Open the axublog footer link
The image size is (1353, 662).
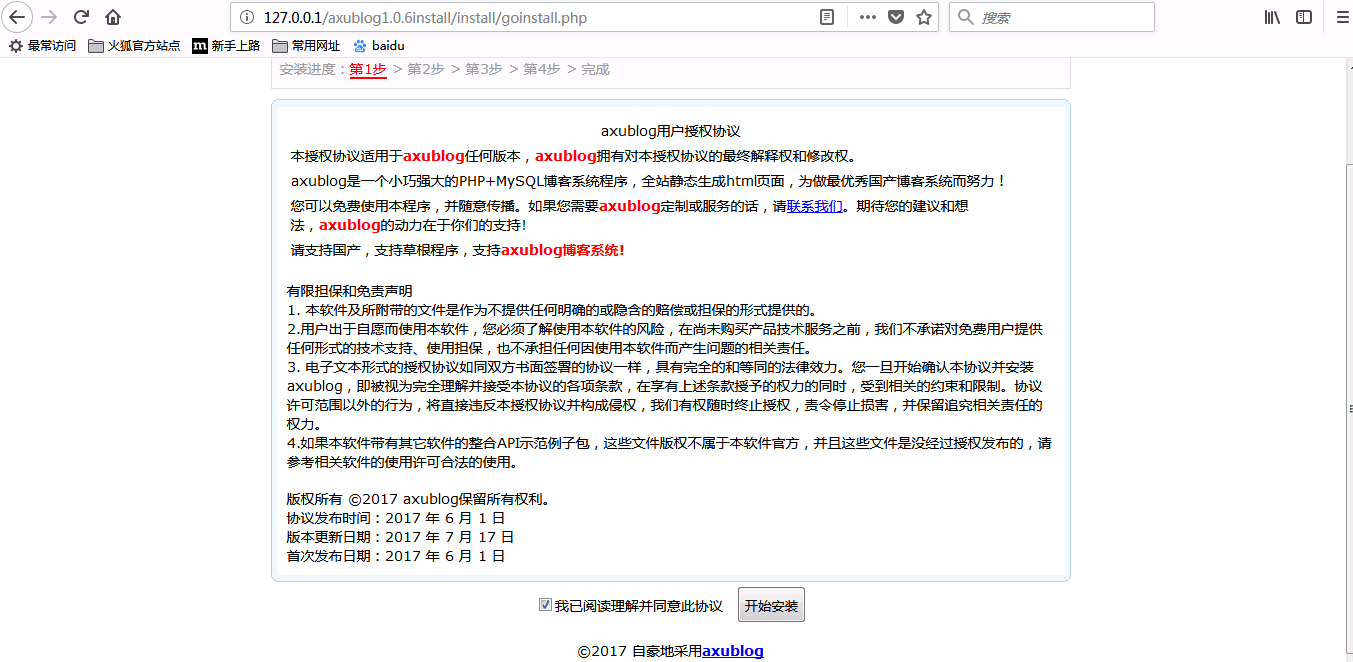coord(733,651)
